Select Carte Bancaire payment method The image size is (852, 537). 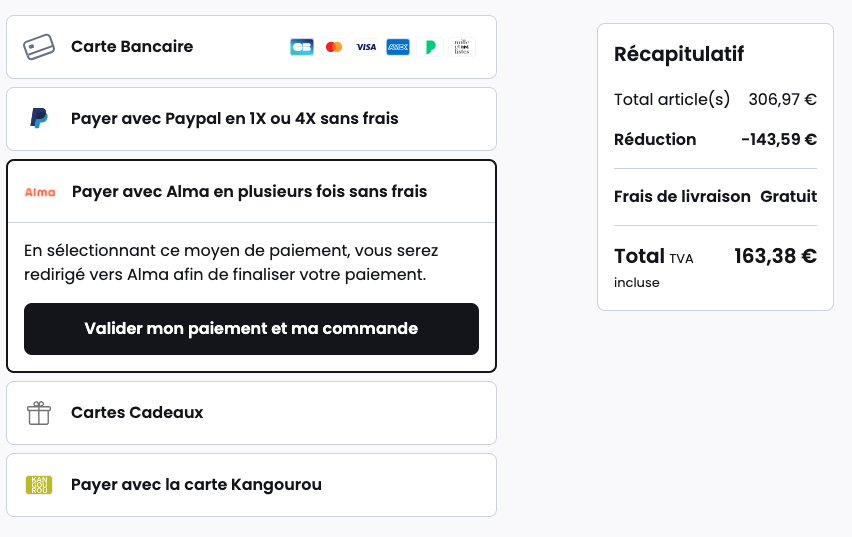point(252,47)
